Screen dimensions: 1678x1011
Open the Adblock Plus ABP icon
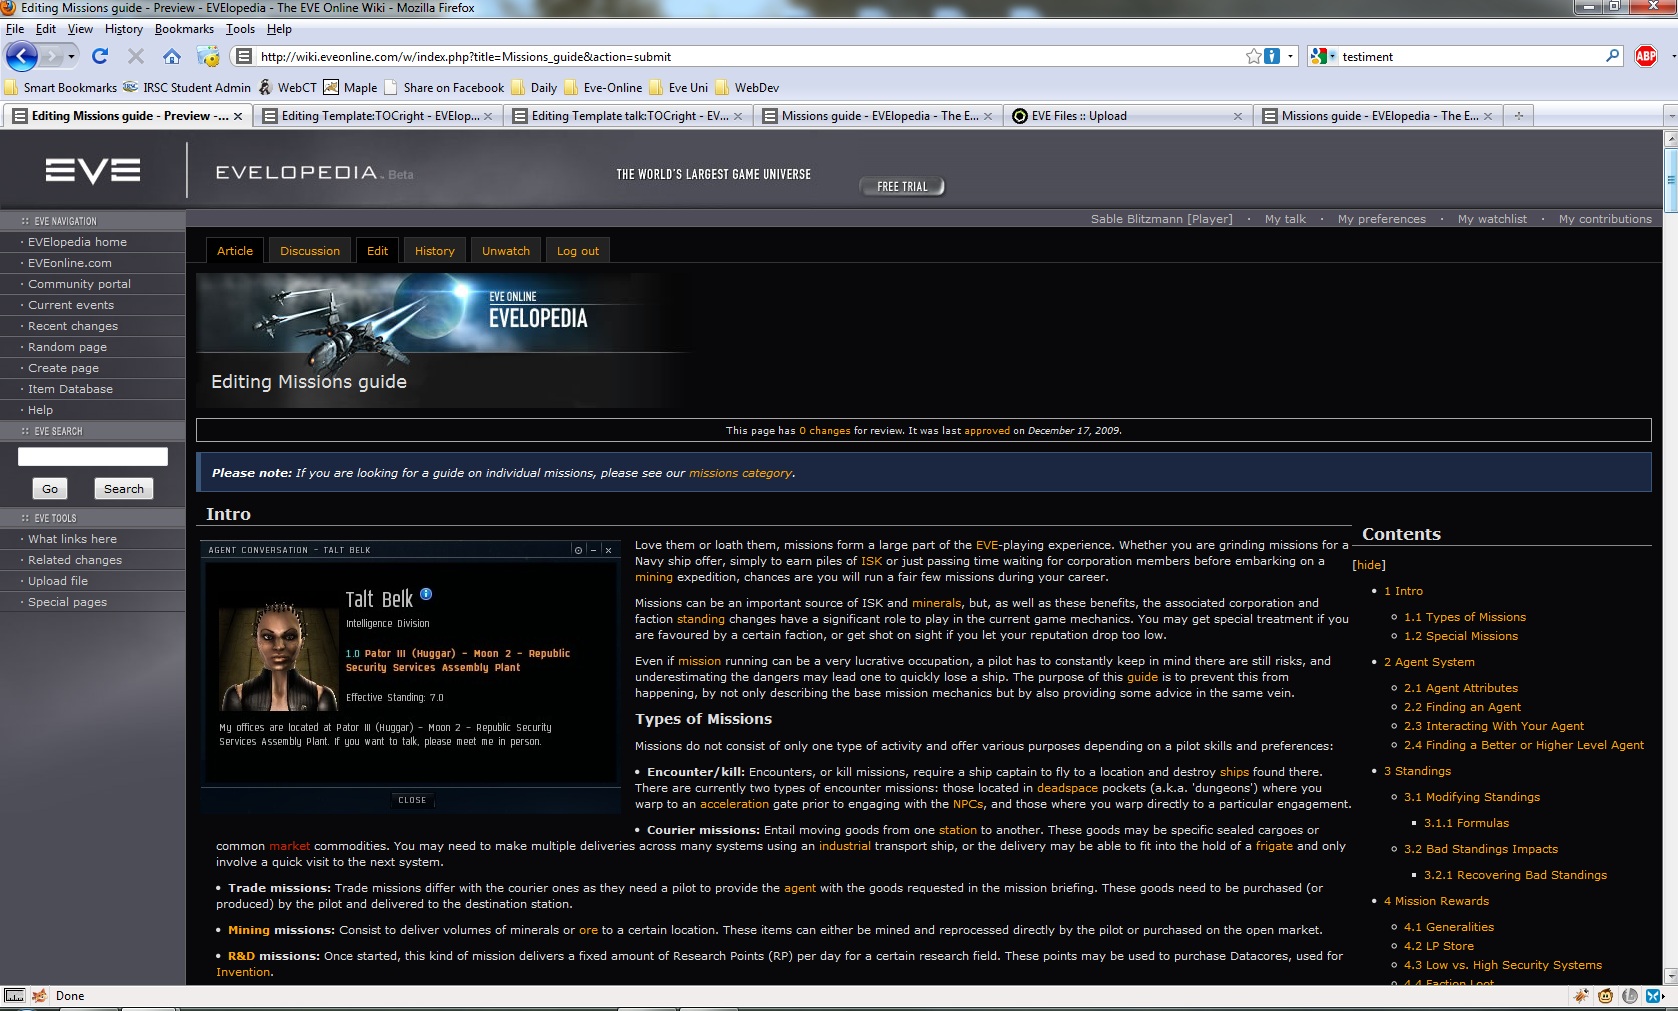[1646, 56]
